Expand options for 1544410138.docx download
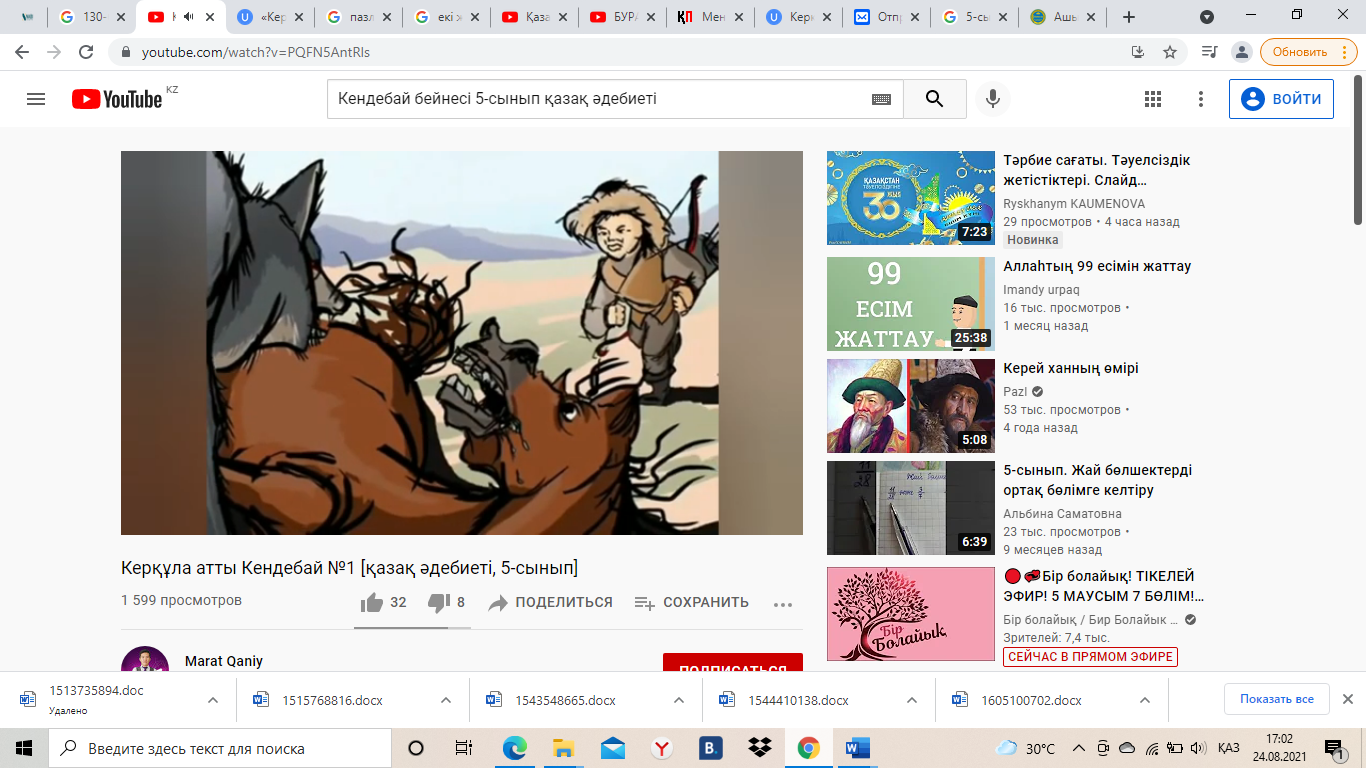1366x768 pixels. 912,700
